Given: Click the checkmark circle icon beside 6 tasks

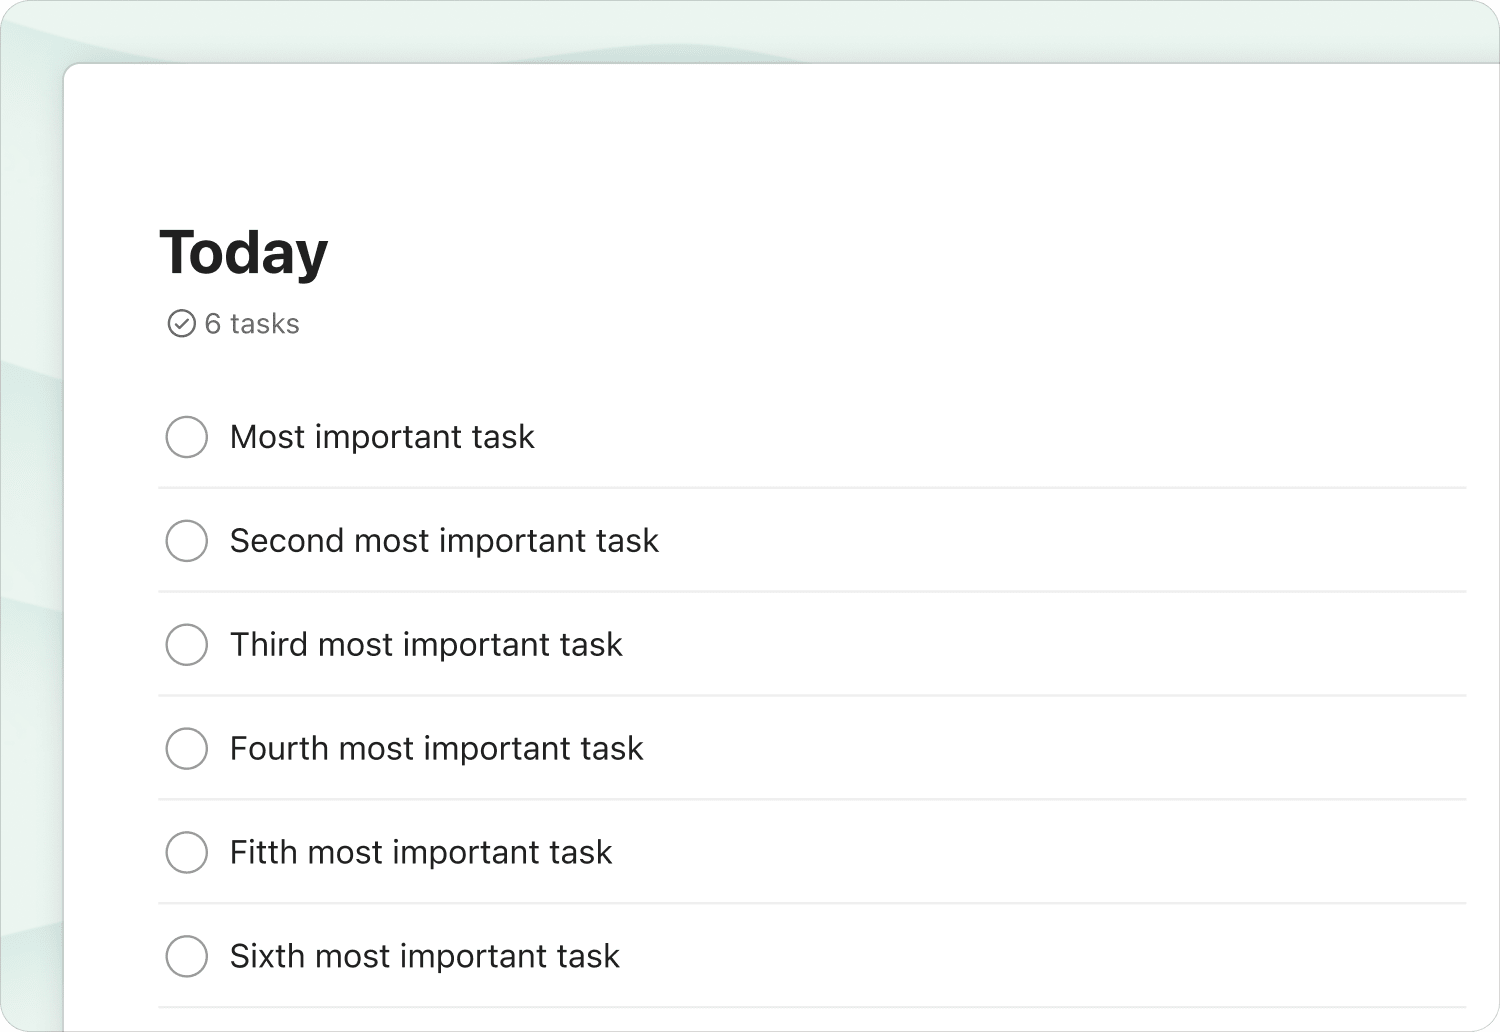Looking at the screenshot, I should pyautogui.click(x=181, y=324).
